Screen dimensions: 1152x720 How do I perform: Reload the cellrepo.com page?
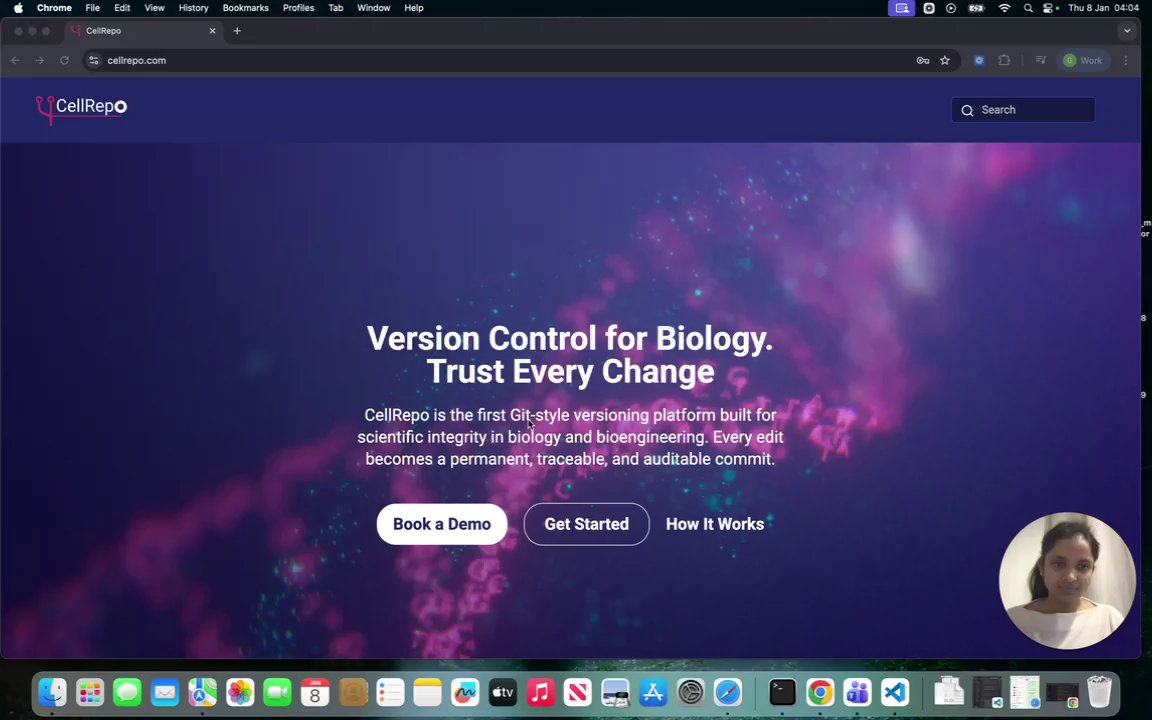65,60
